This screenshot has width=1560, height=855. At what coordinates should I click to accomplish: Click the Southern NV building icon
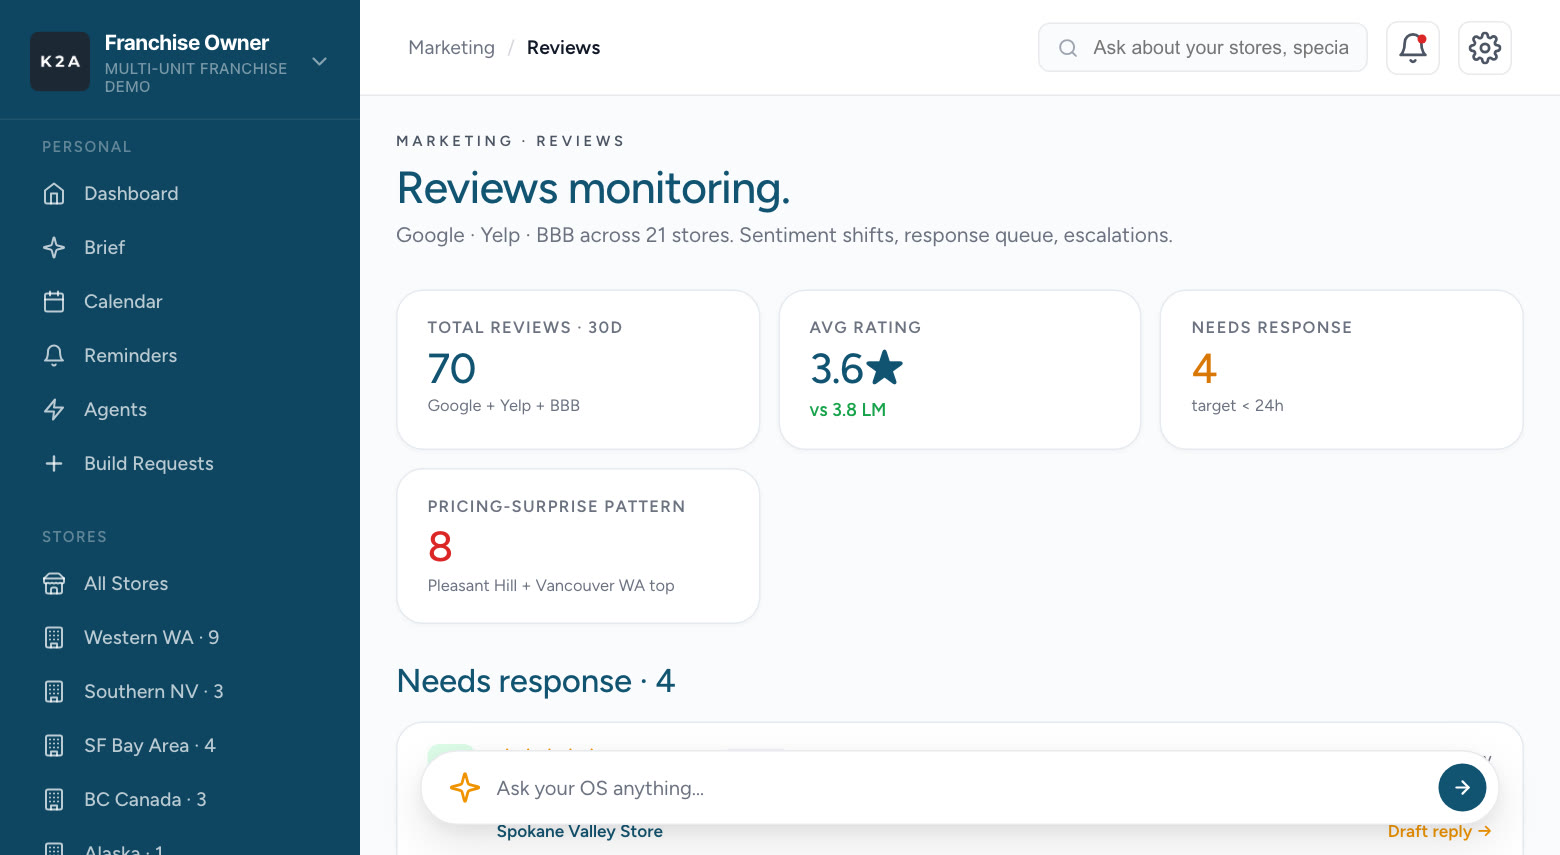point(54,691)
